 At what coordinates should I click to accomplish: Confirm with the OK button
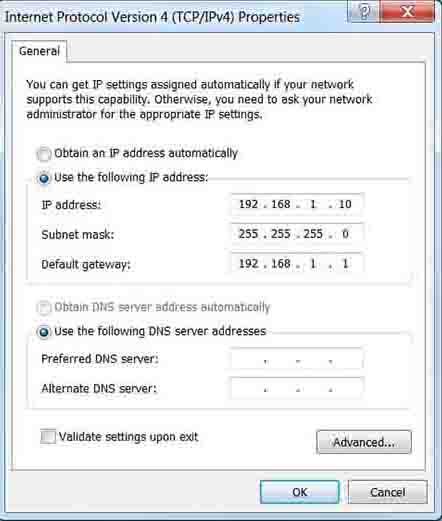coord(300,492)
